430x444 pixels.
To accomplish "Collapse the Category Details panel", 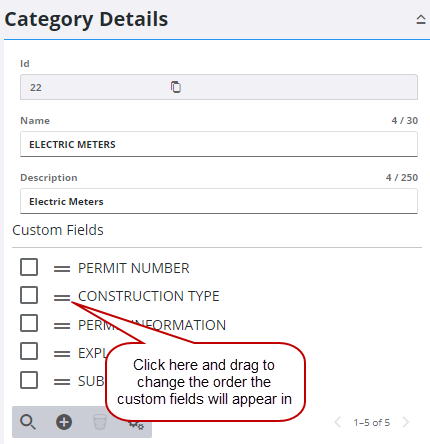I will coord(421,20).
